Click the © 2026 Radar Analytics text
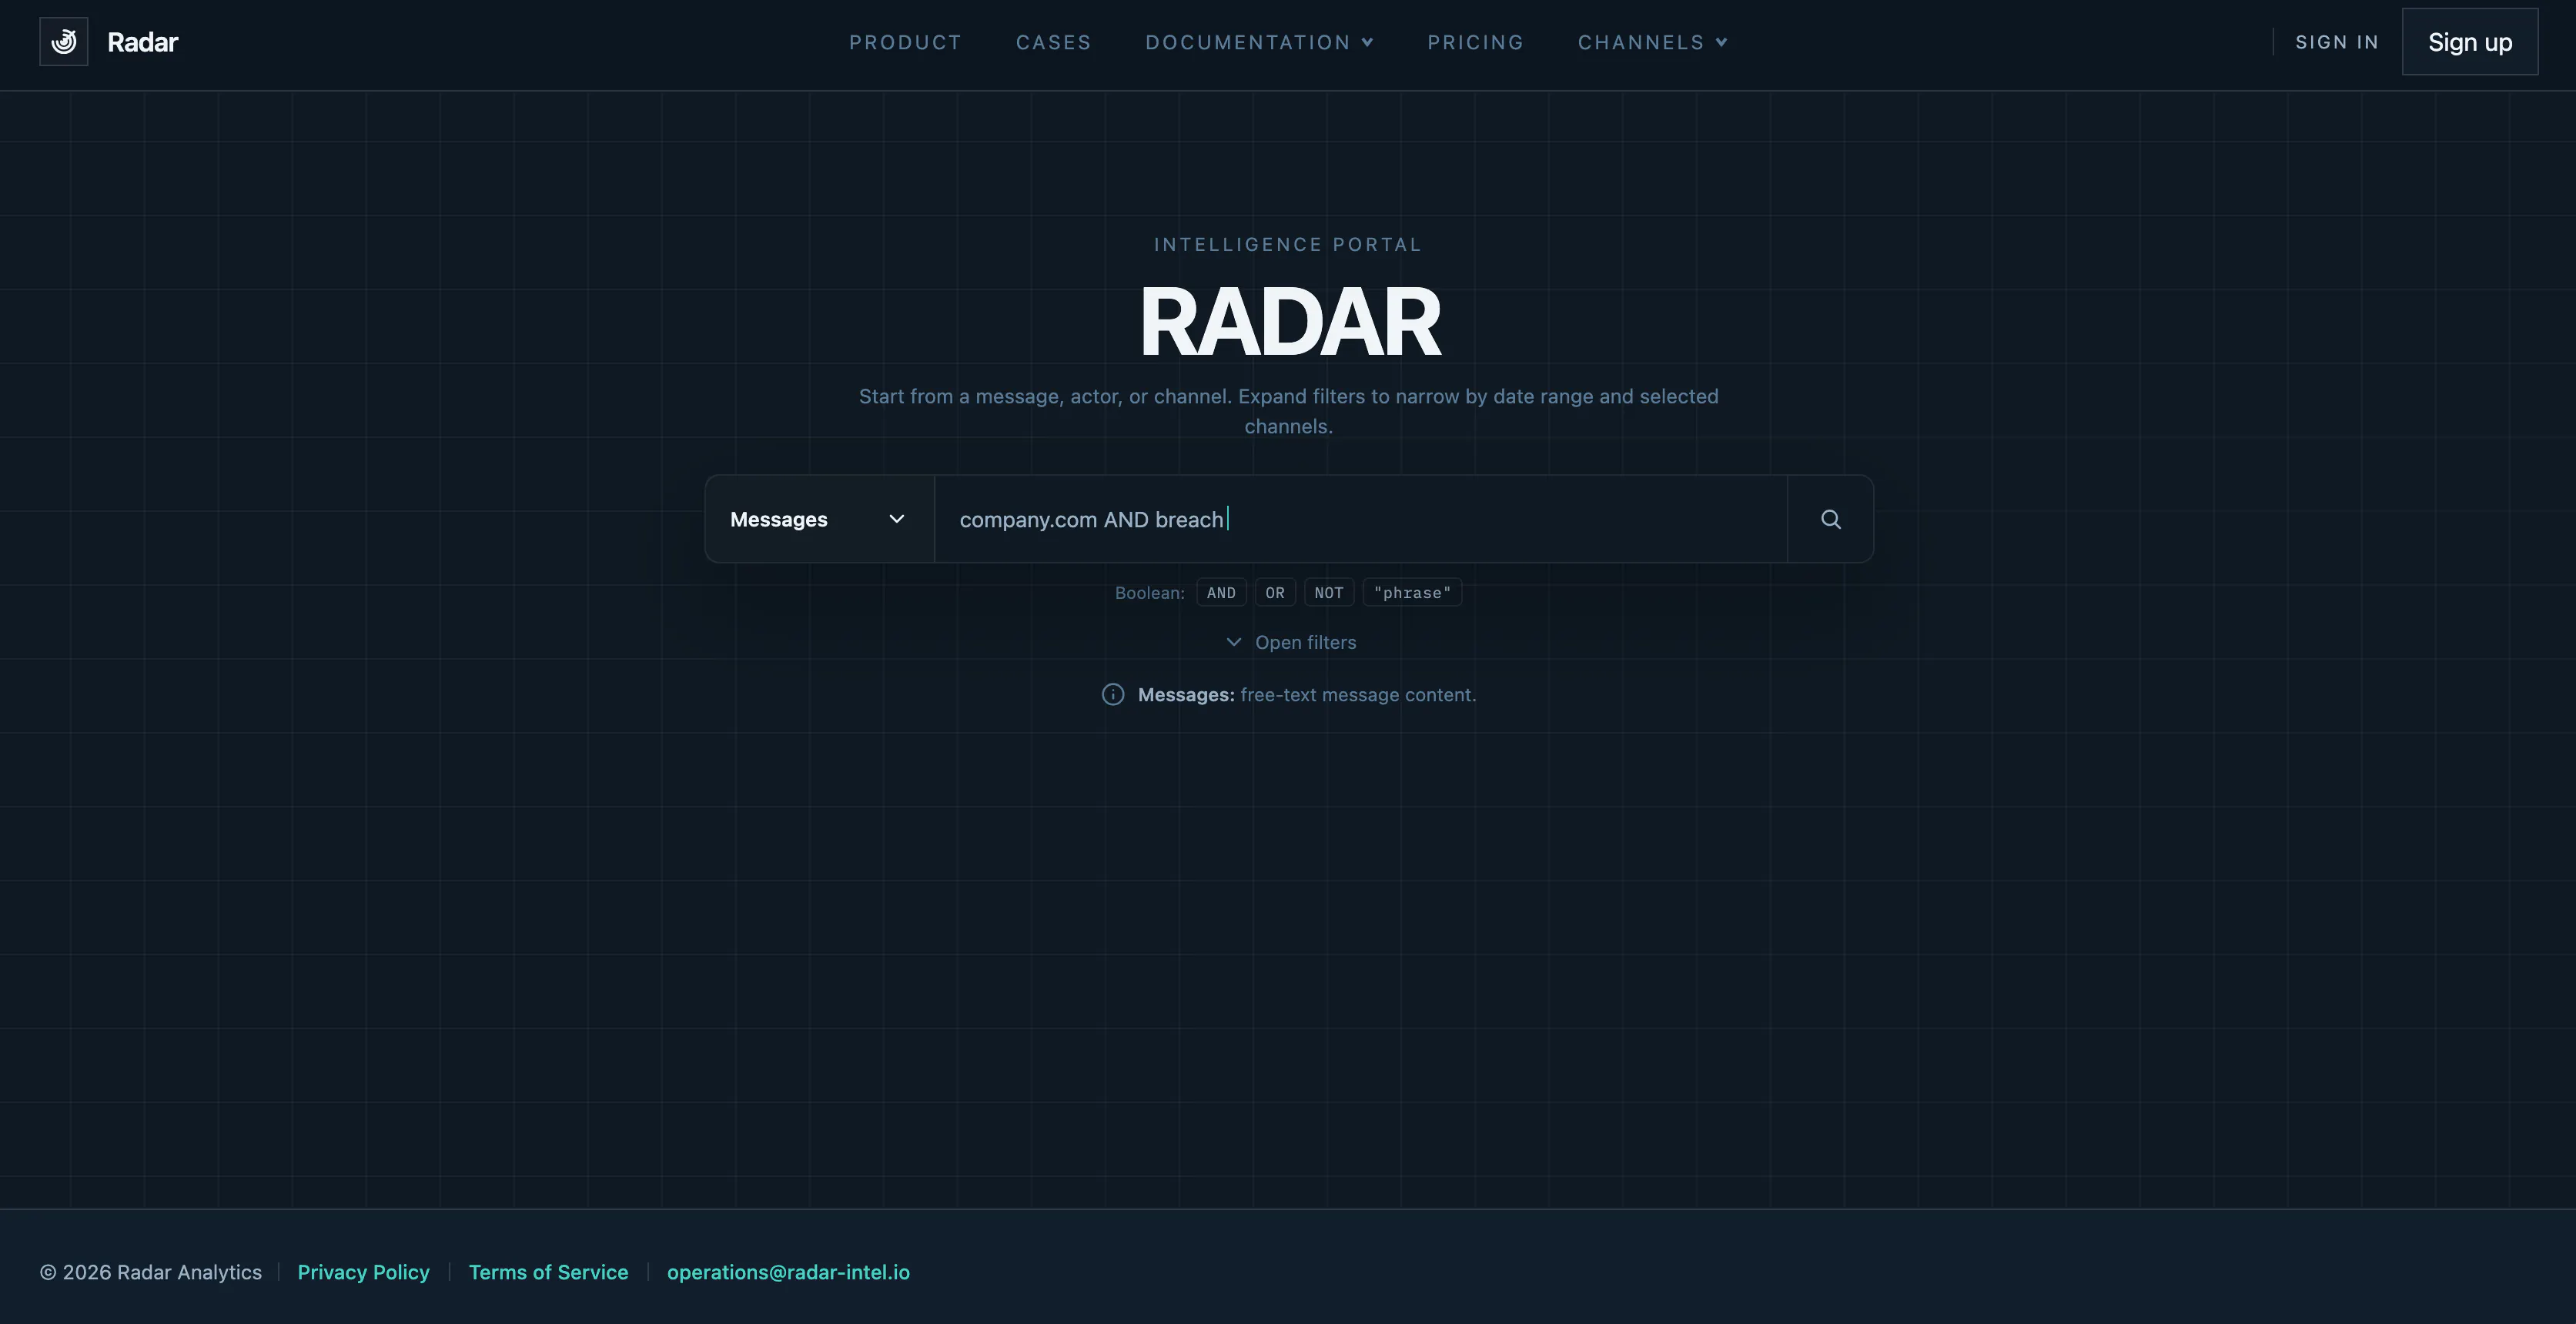2576x1324 pixels. (x=151, y=1272)
